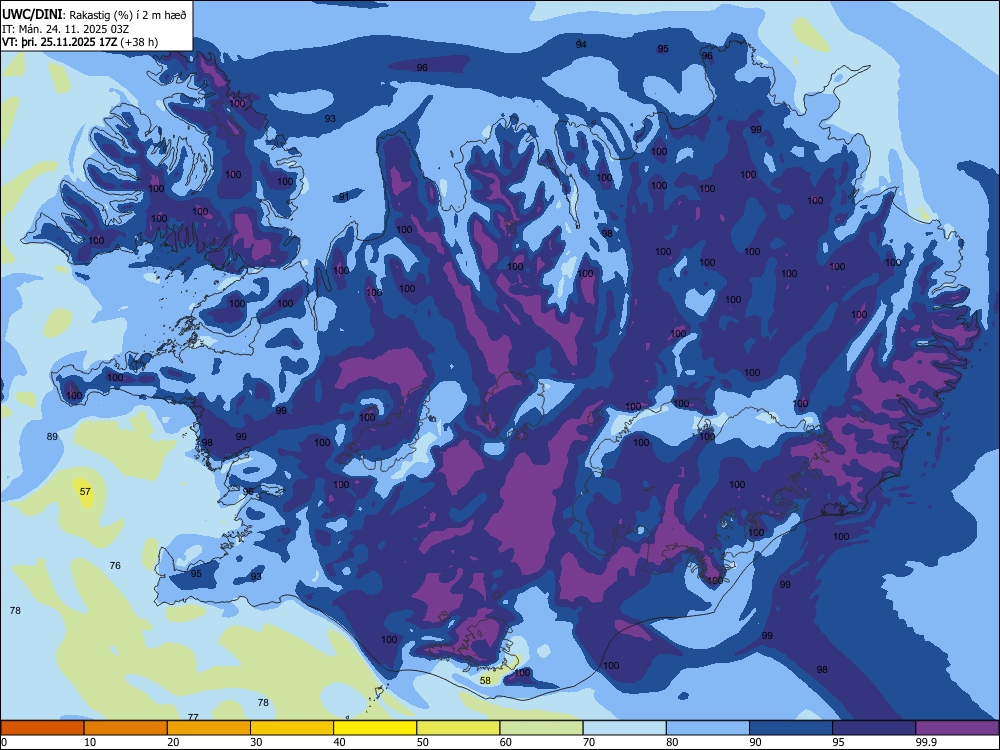The width and height of the screenshot is (1000, 750).
Task: Click the 'VT: þri. 25.11.2025 17Z (+38 h)' line
Action: 80,42
